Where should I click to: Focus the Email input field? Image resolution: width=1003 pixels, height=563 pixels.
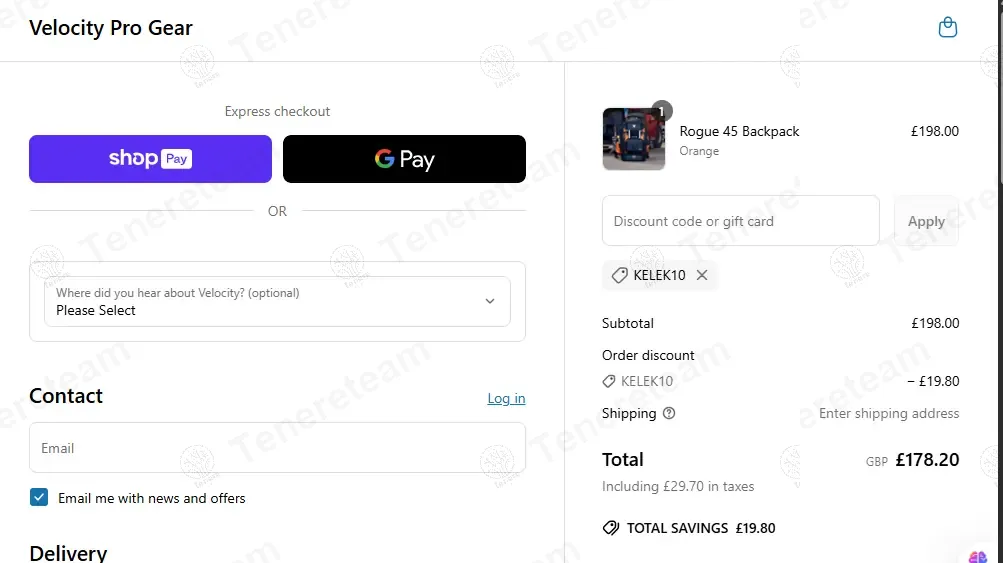click(277, 448)
